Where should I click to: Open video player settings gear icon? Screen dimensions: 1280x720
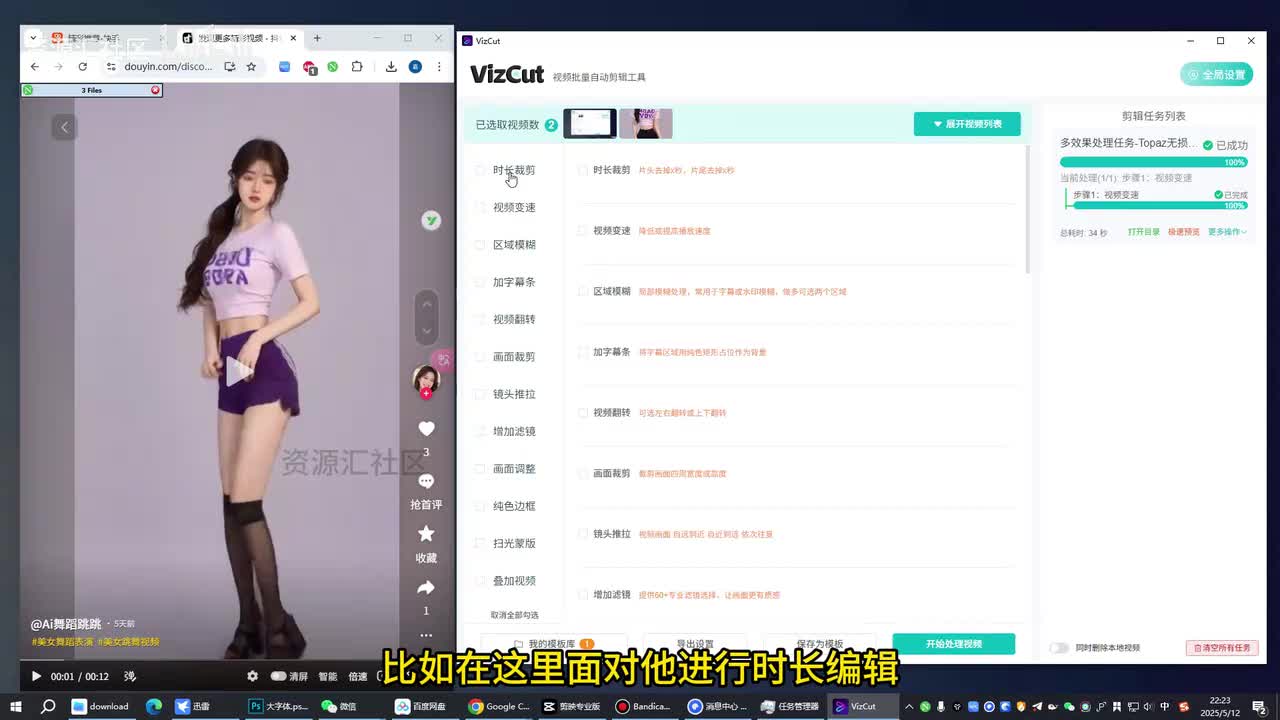[x=252, y=676]
